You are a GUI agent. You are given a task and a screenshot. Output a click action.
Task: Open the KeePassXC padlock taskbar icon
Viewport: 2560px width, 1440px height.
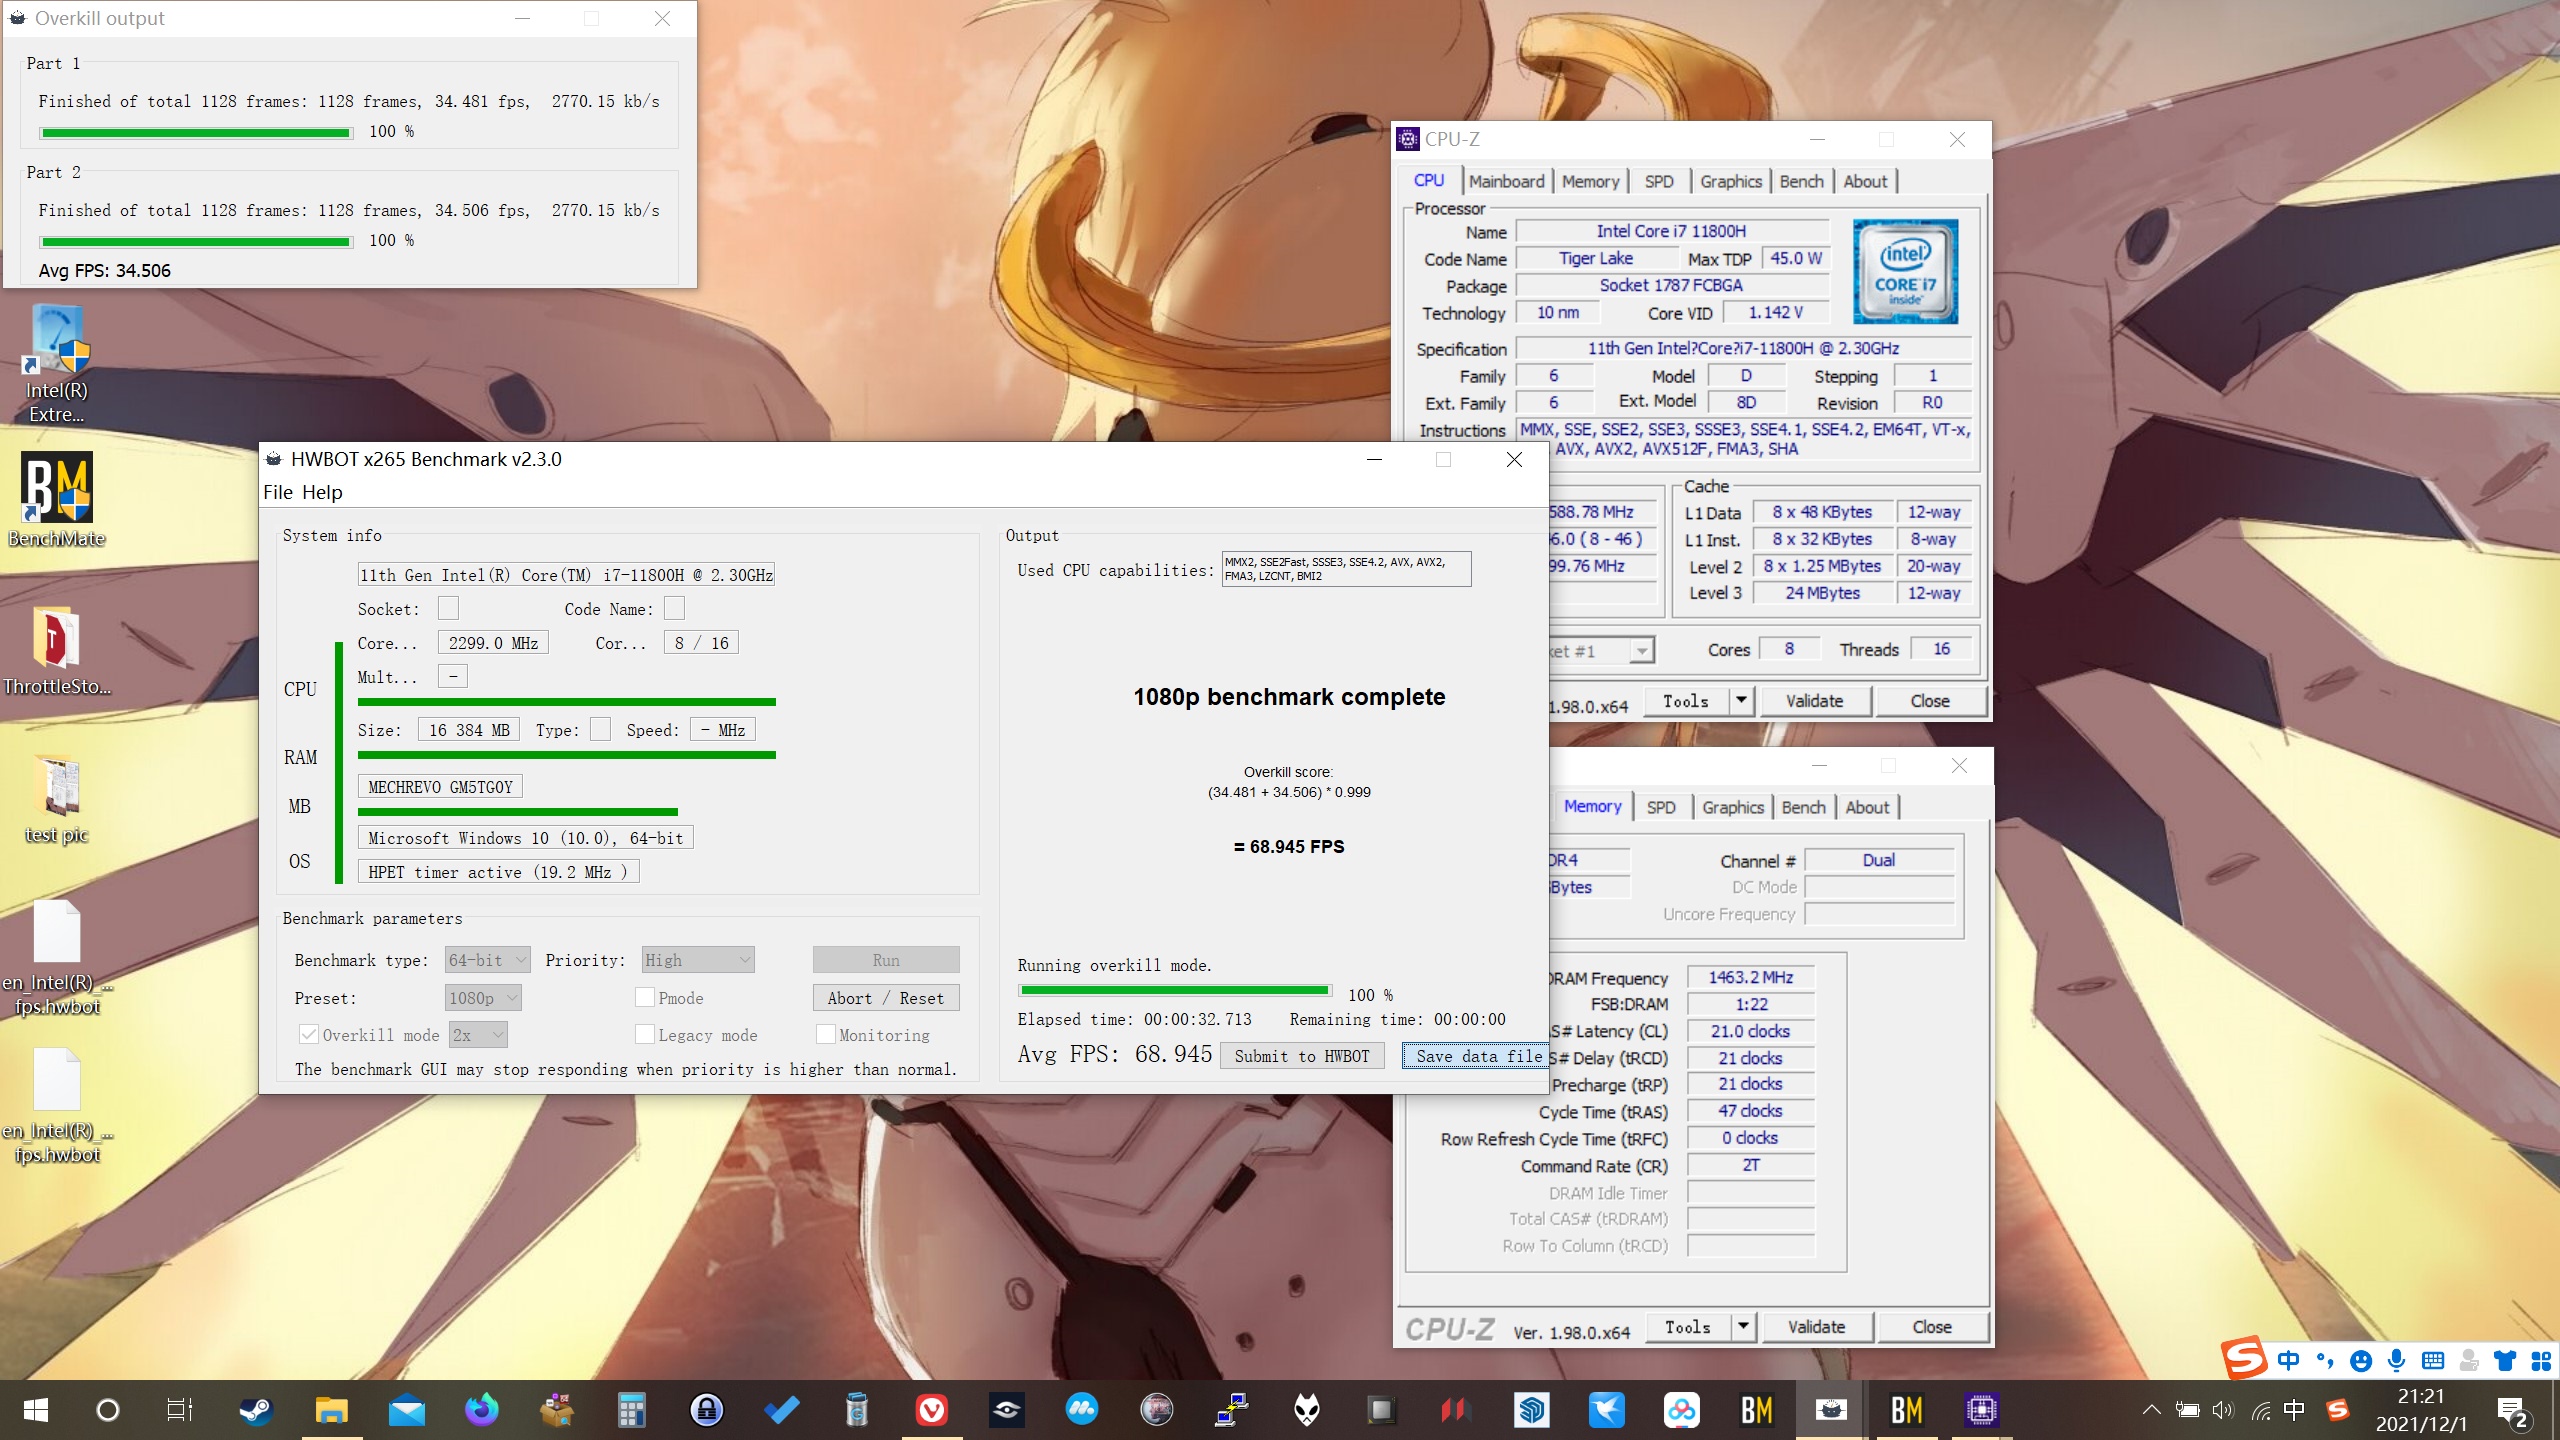[707, 1410]
